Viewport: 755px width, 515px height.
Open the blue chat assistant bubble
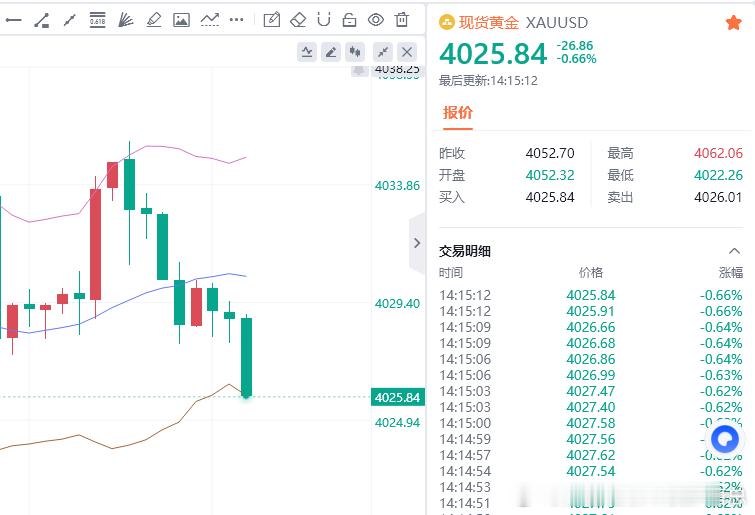(x=725, y=438)
